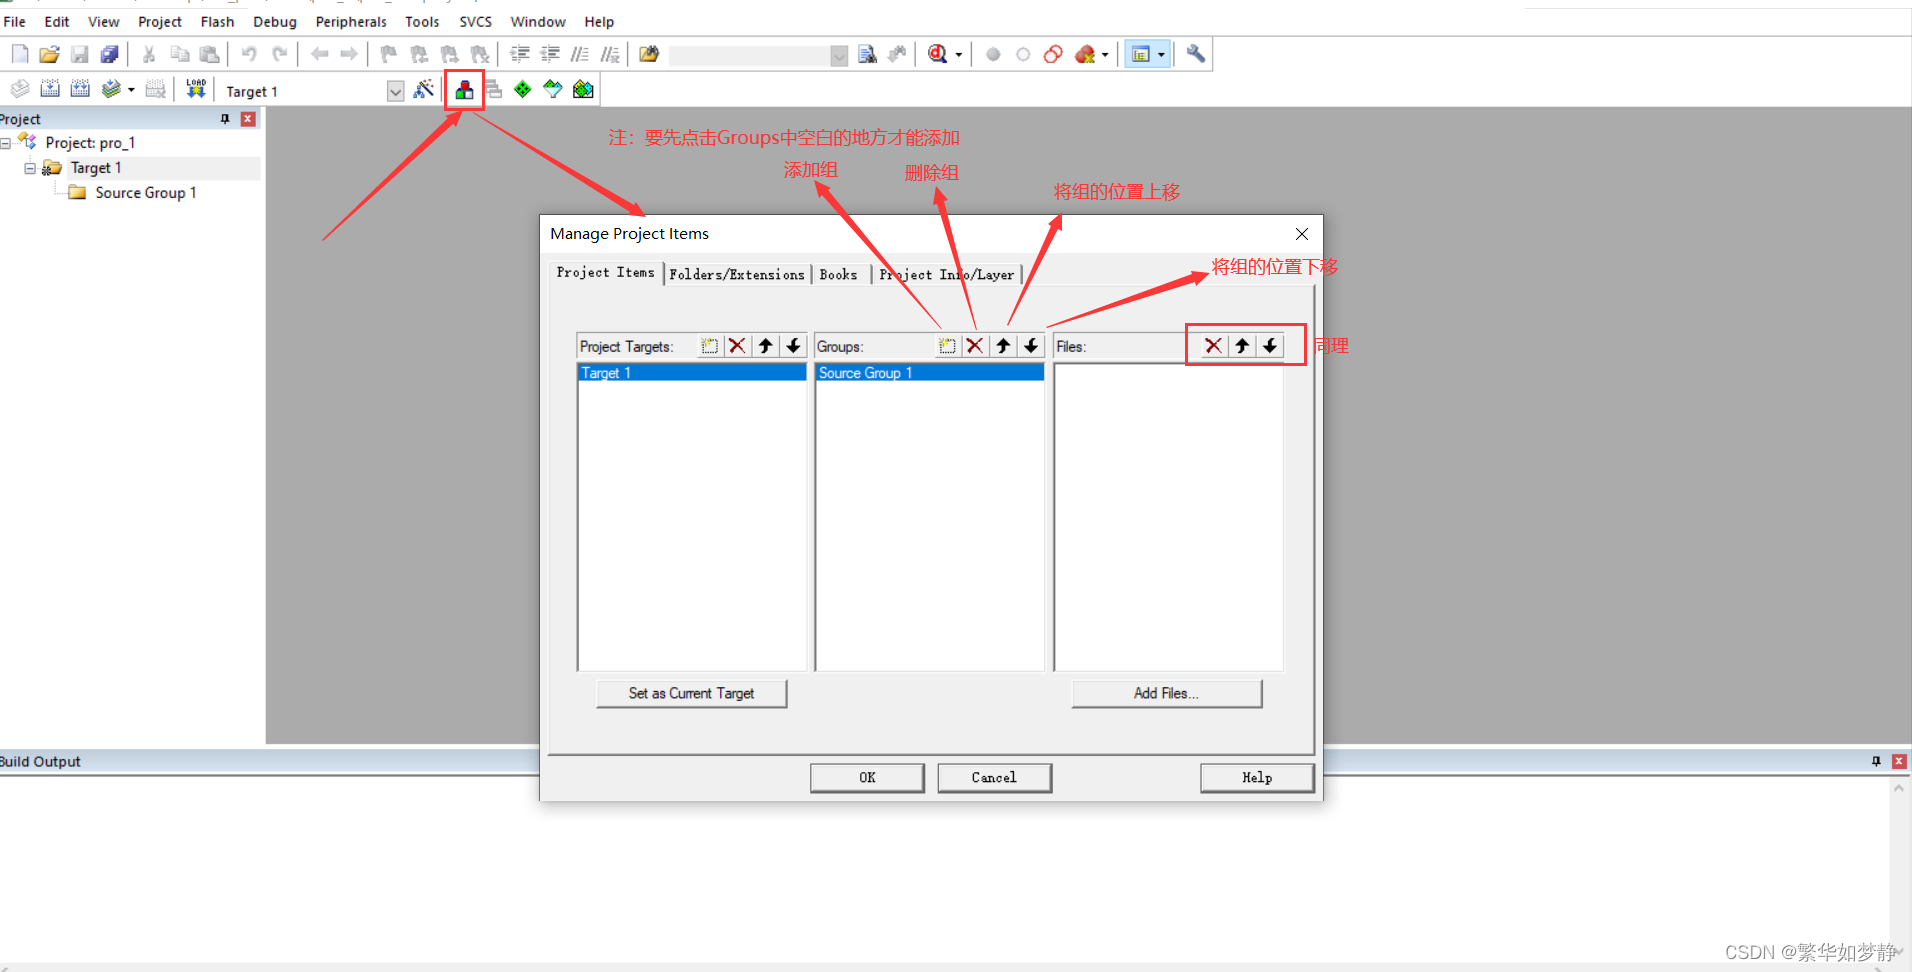
Task: Click the window layout icon
Action: (1140, 54)
